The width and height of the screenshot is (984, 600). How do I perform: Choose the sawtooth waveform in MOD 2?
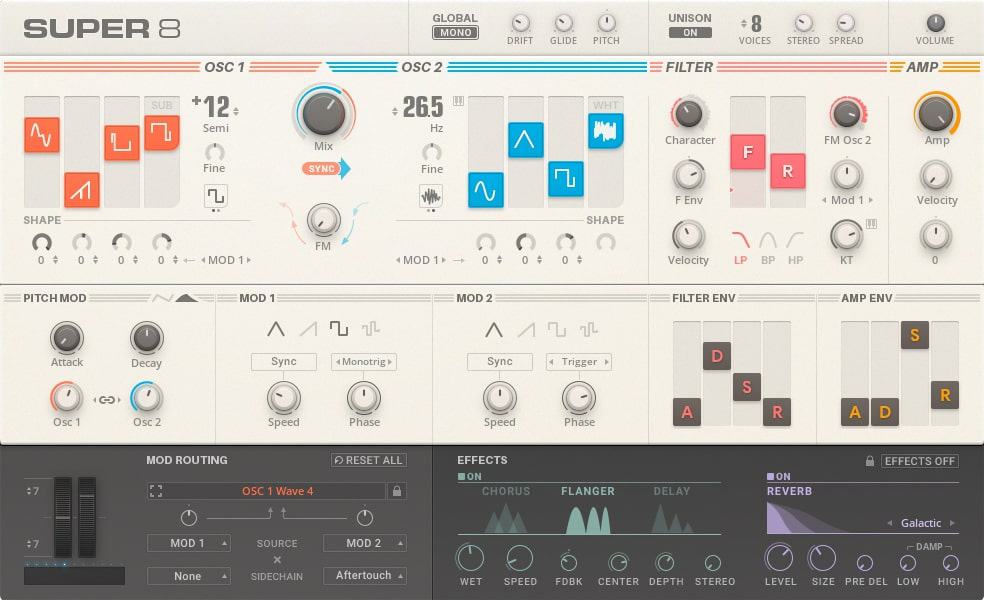(525, 329)
